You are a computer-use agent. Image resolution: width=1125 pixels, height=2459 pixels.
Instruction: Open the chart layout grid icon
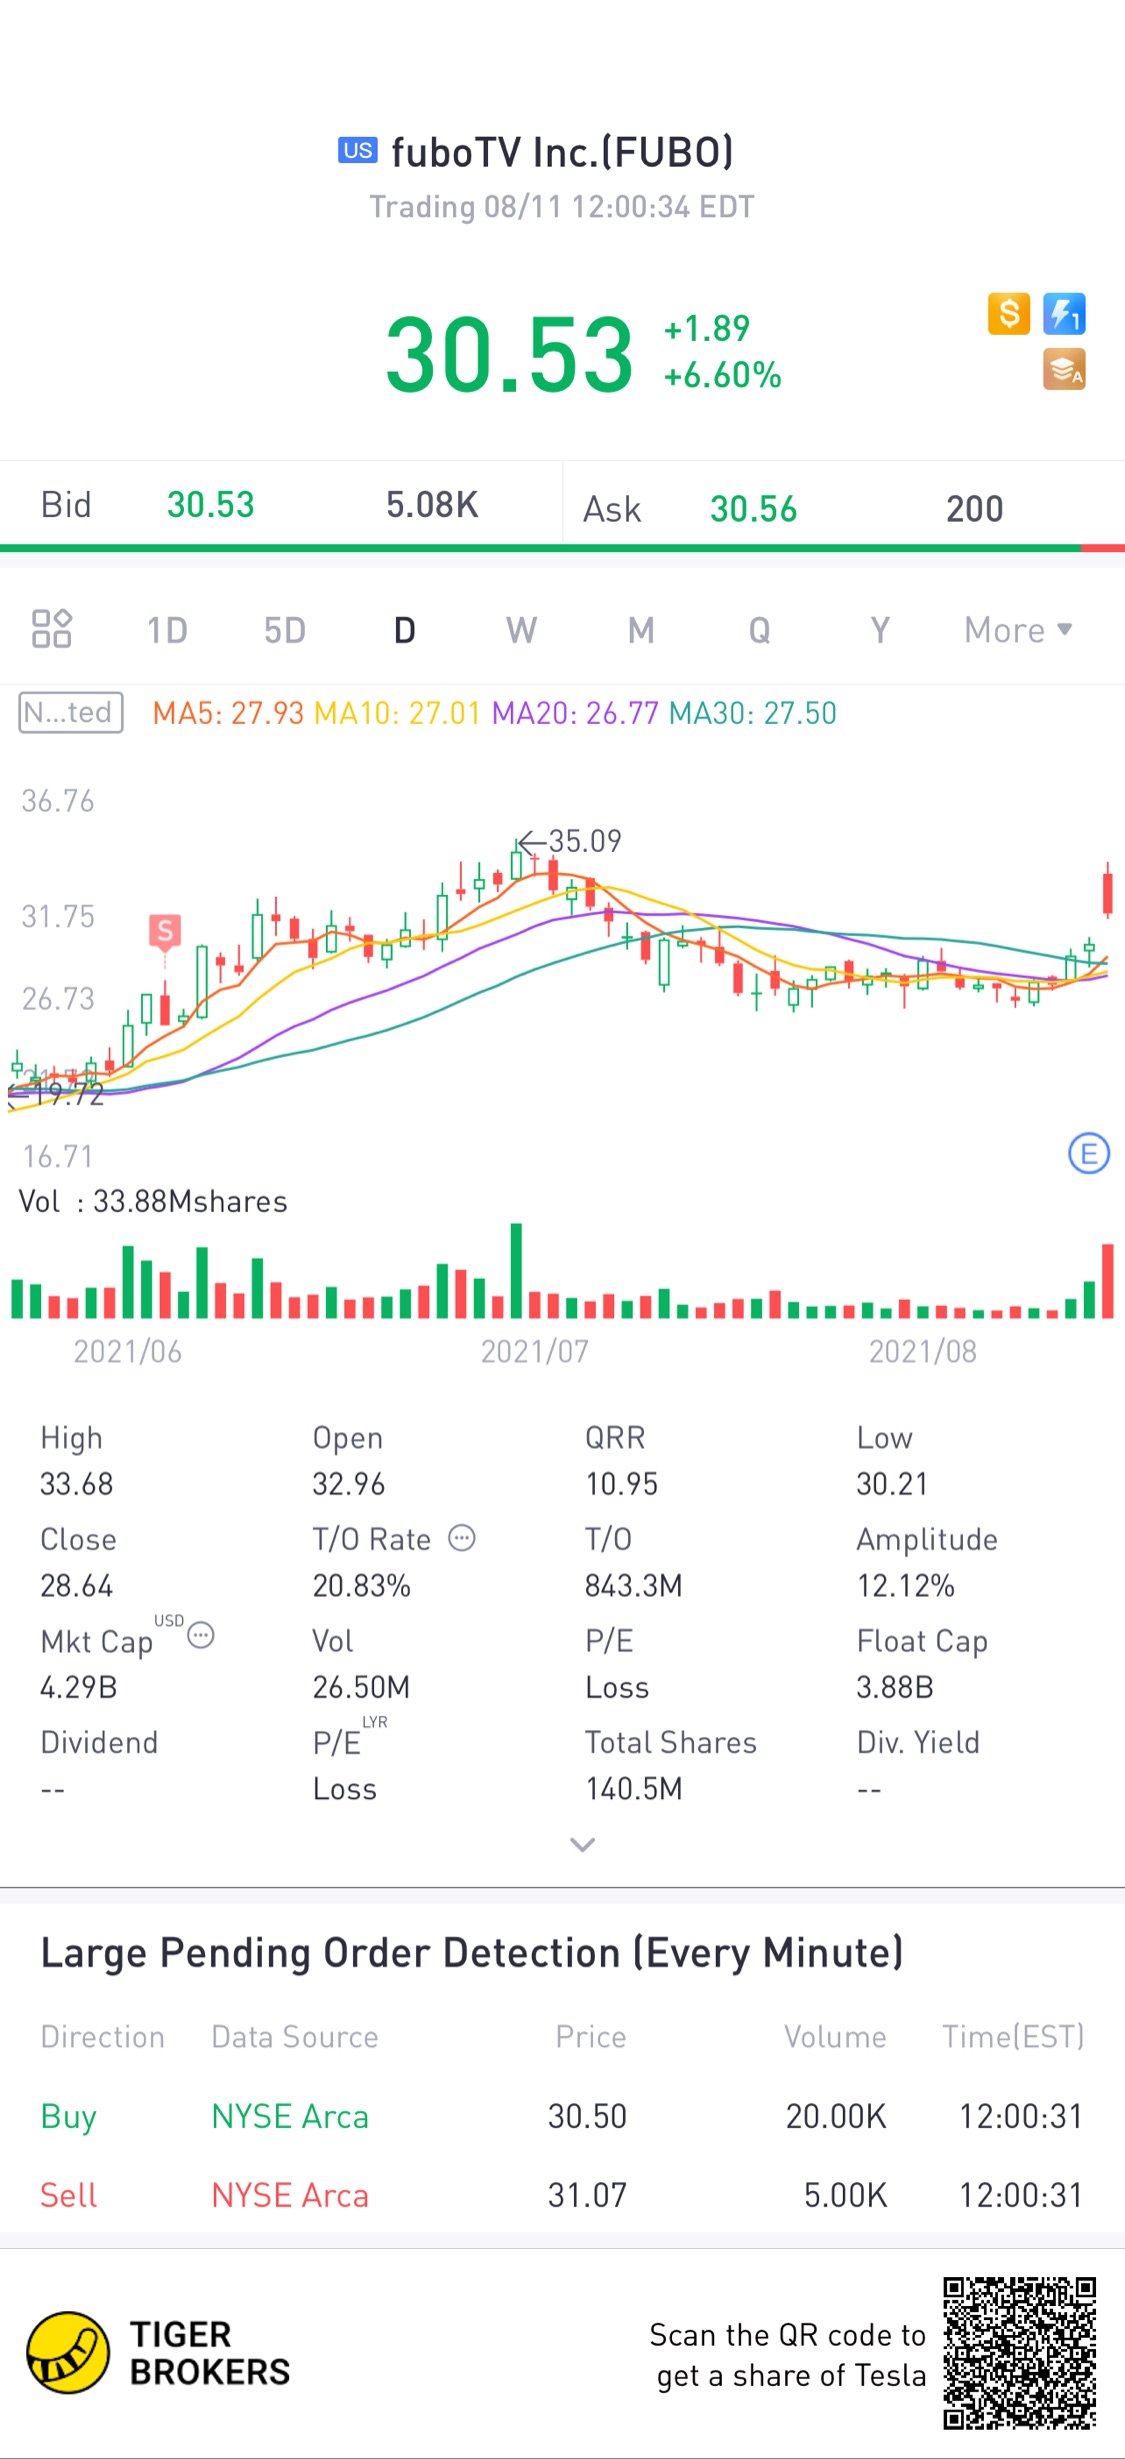click(52, 629)
